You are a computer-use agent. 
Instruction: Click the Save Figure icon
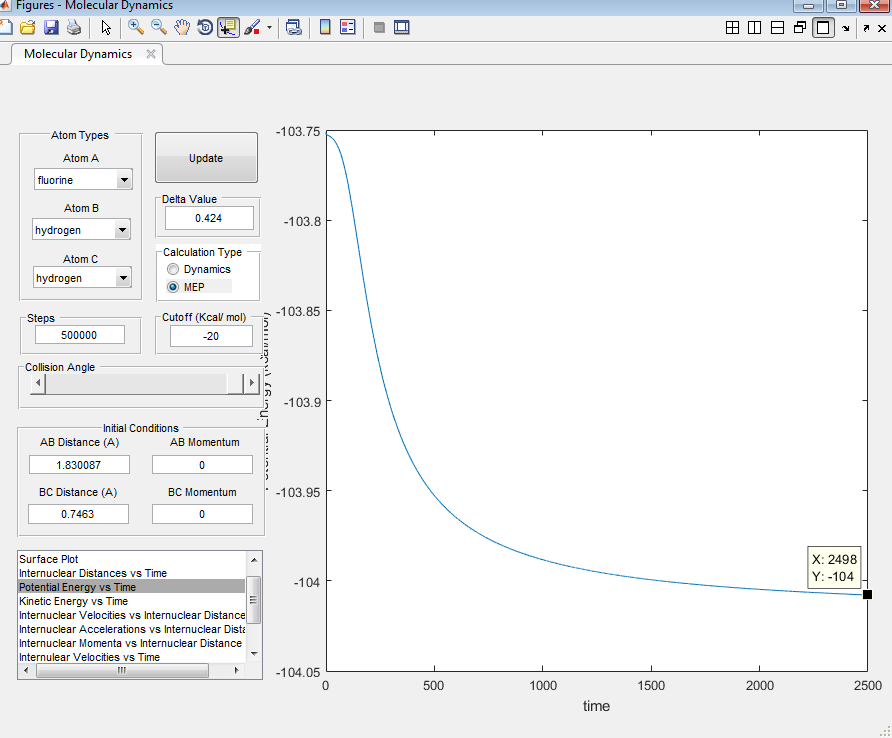click(x=50, y=27)
